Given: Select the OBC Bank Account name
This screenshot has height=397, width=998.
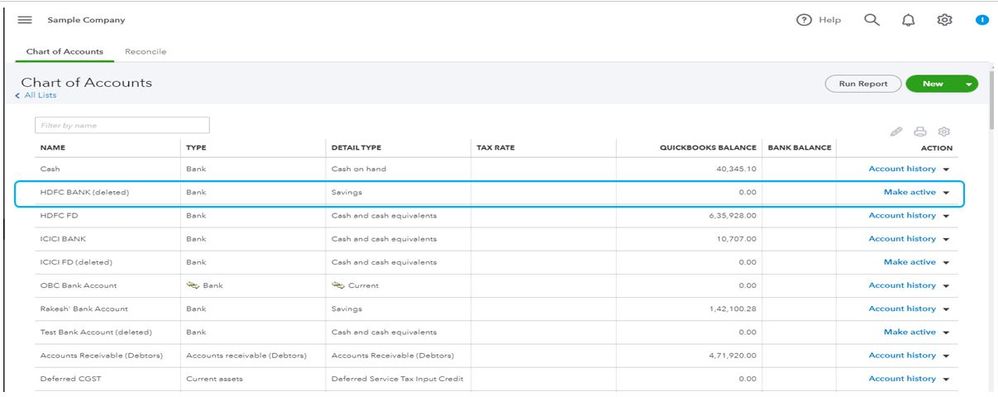Looking at the screenshot, I should [78, 286].
